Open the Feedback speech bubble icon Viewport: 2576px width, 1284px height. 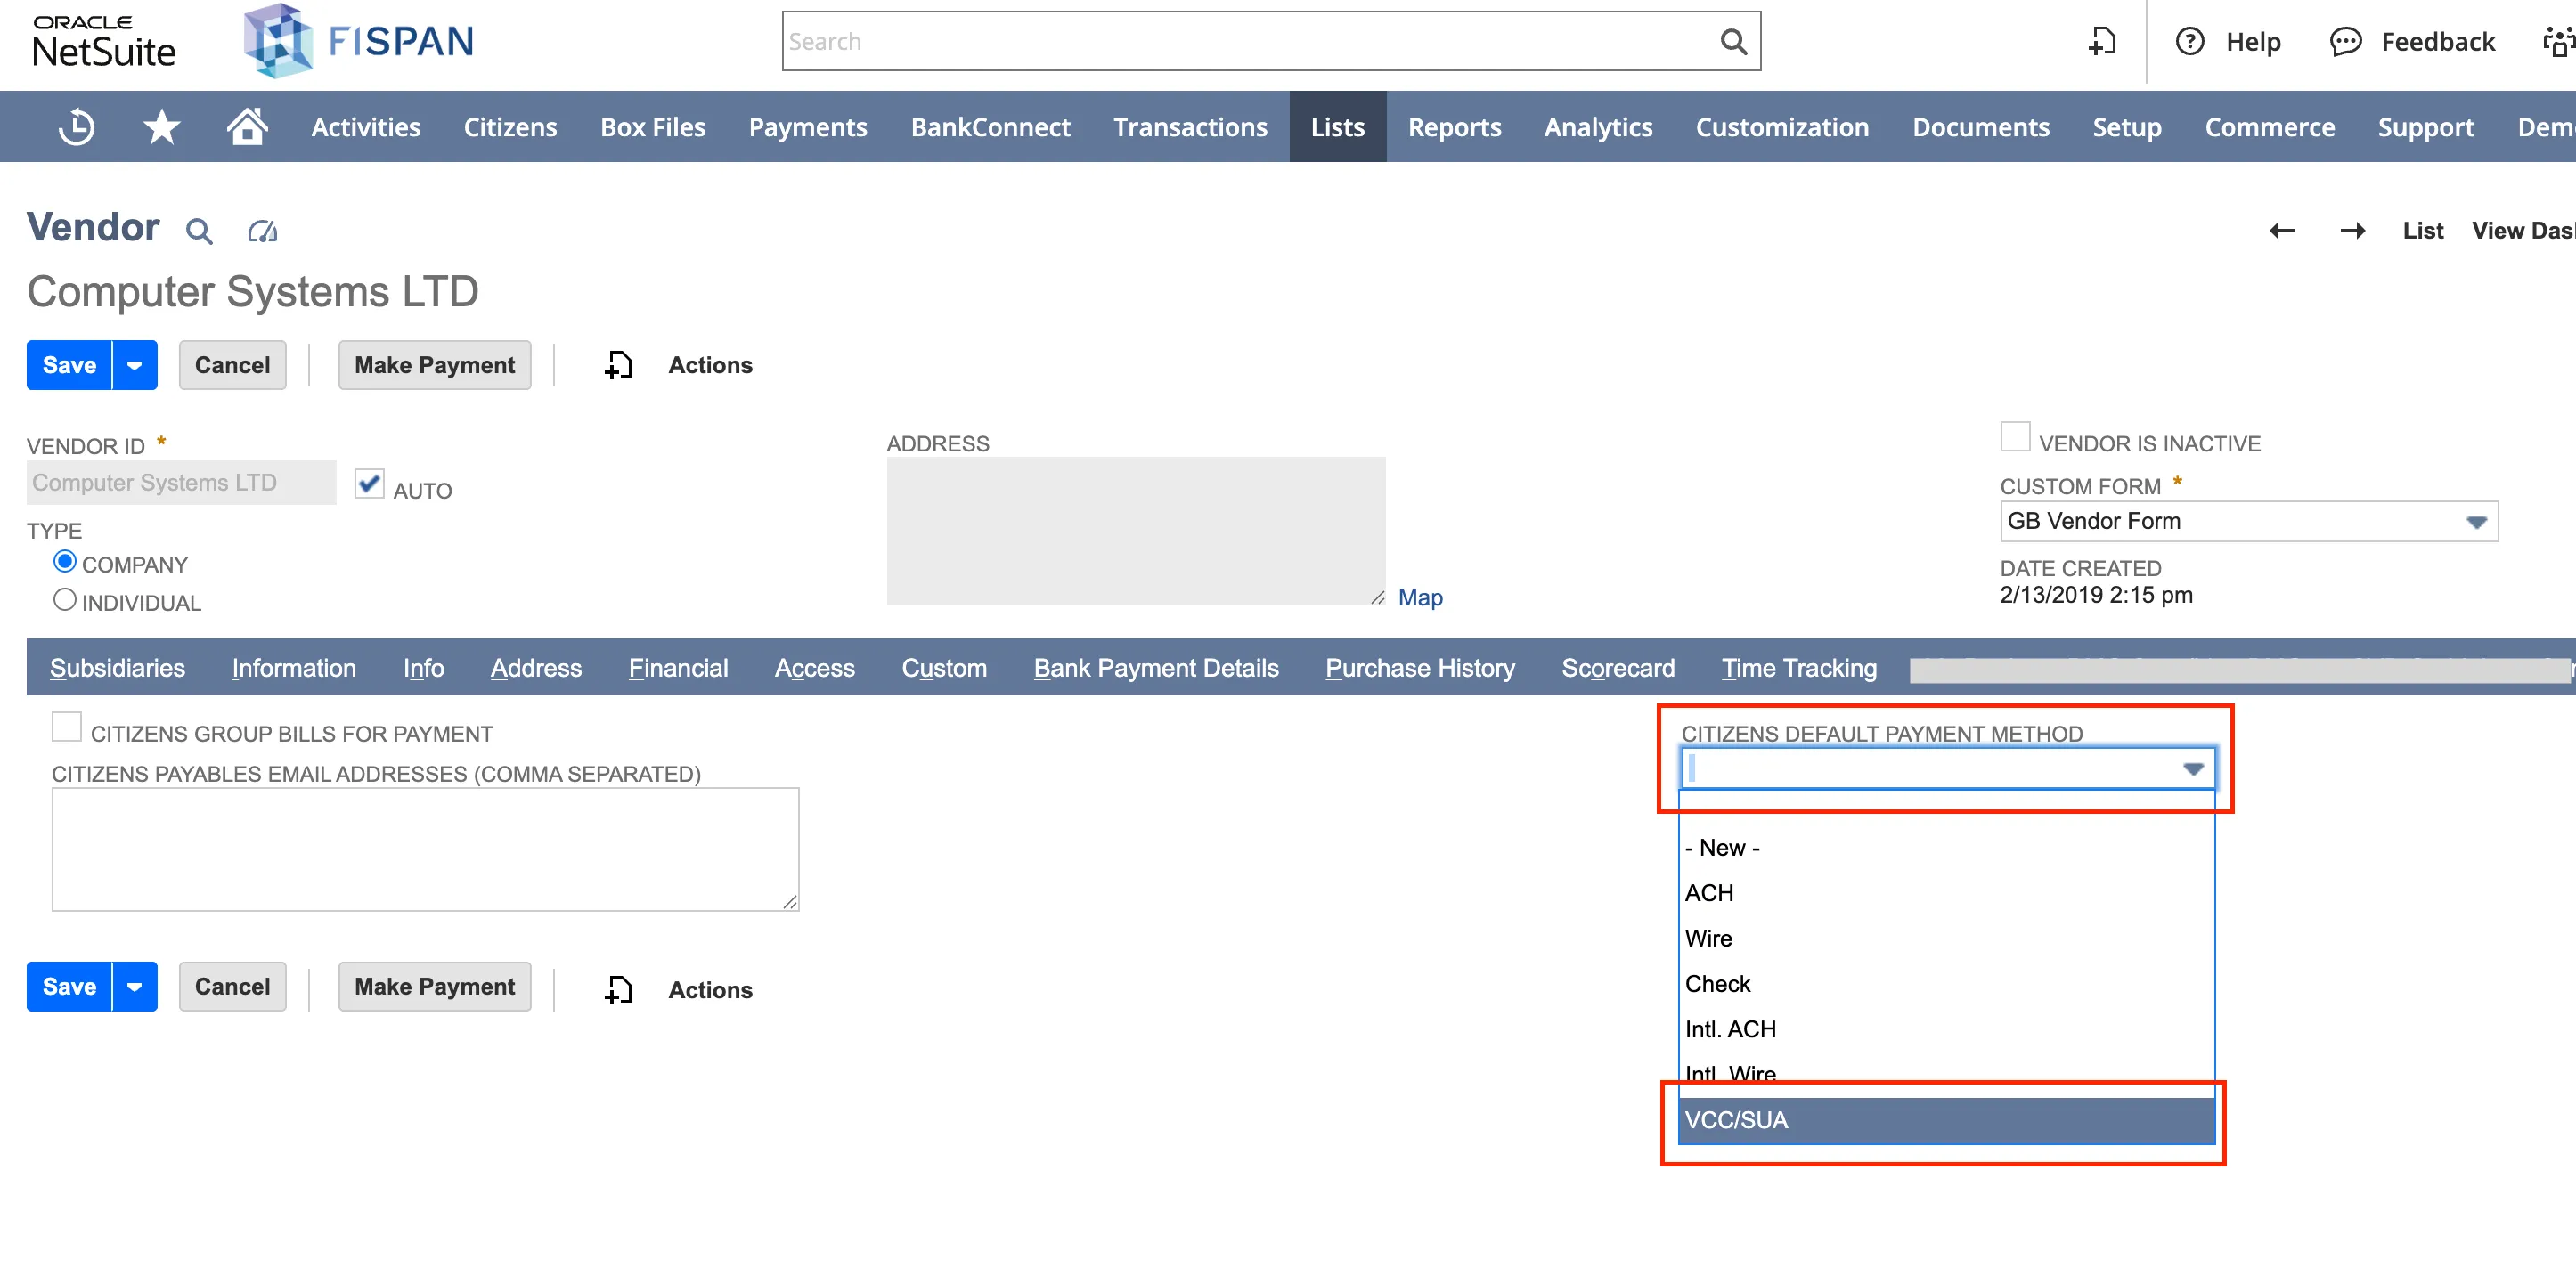2345,42
